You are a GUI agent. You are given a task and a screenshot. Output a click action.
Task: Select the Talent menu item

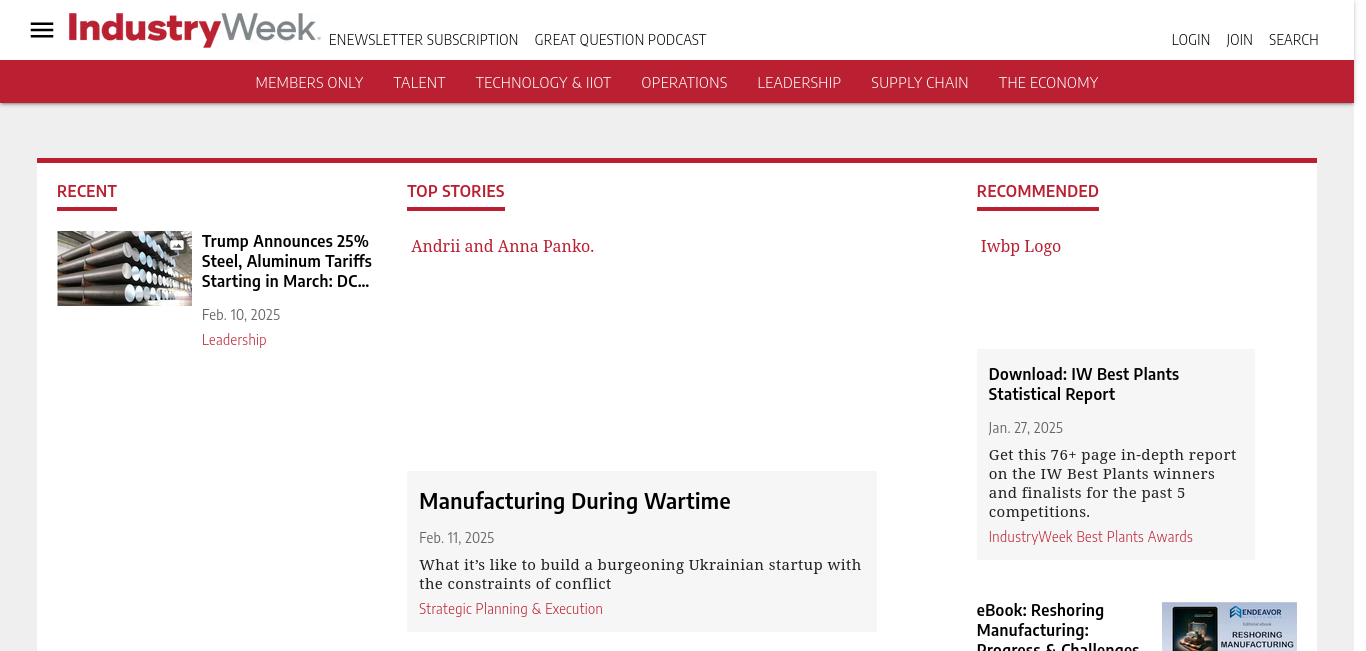419,83
